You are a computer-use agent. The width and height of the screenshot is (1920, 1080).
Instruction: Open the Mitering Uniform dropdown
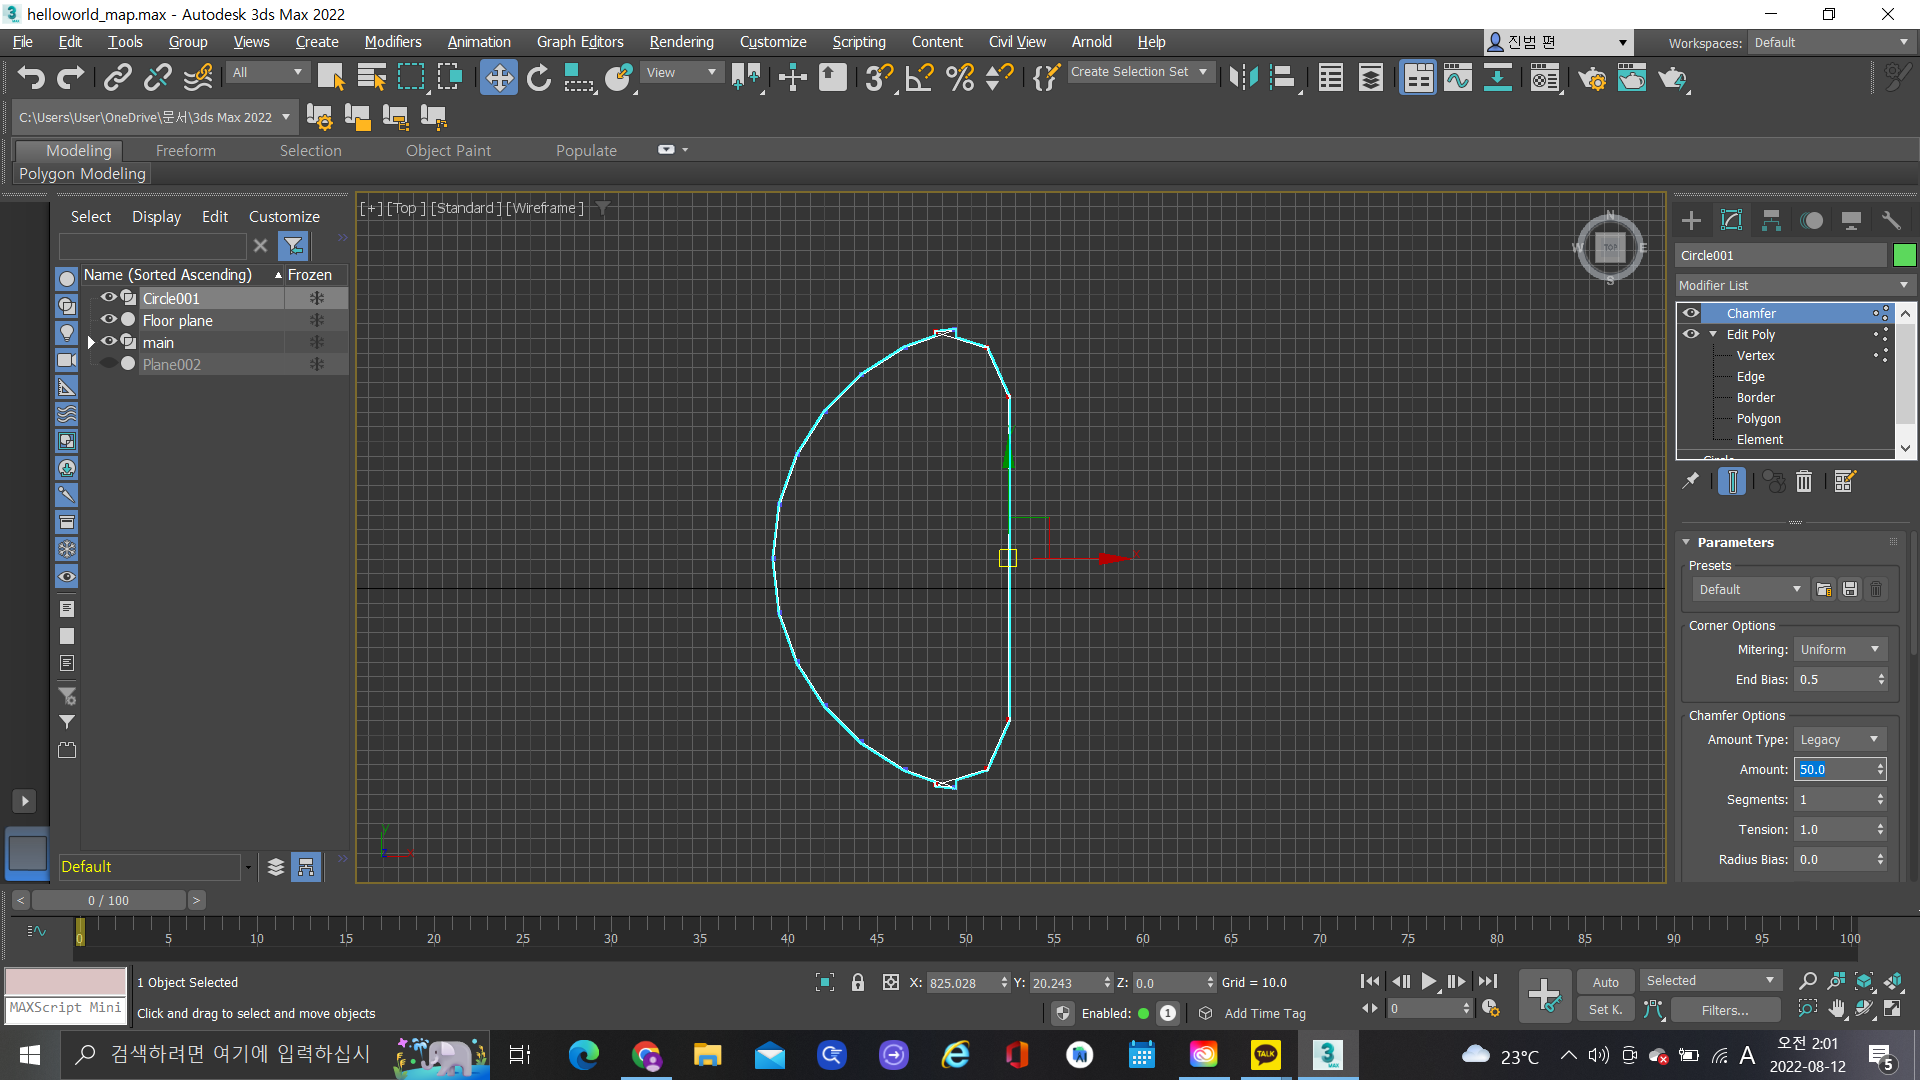click(x=1839, y=650)
